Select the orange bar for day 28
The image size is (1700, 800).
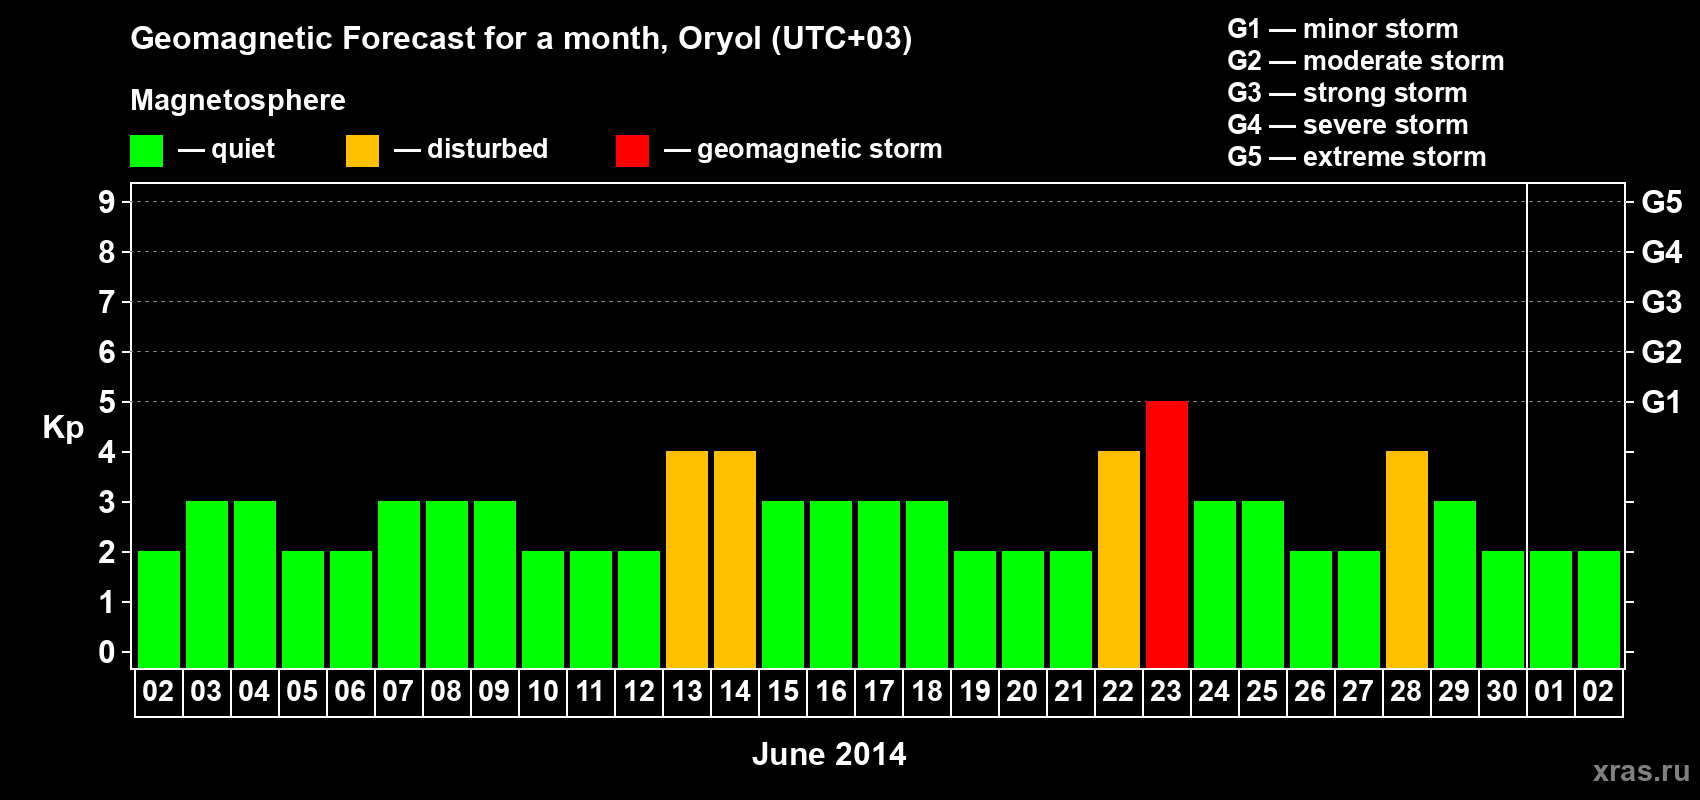(x=1407, y=559)
